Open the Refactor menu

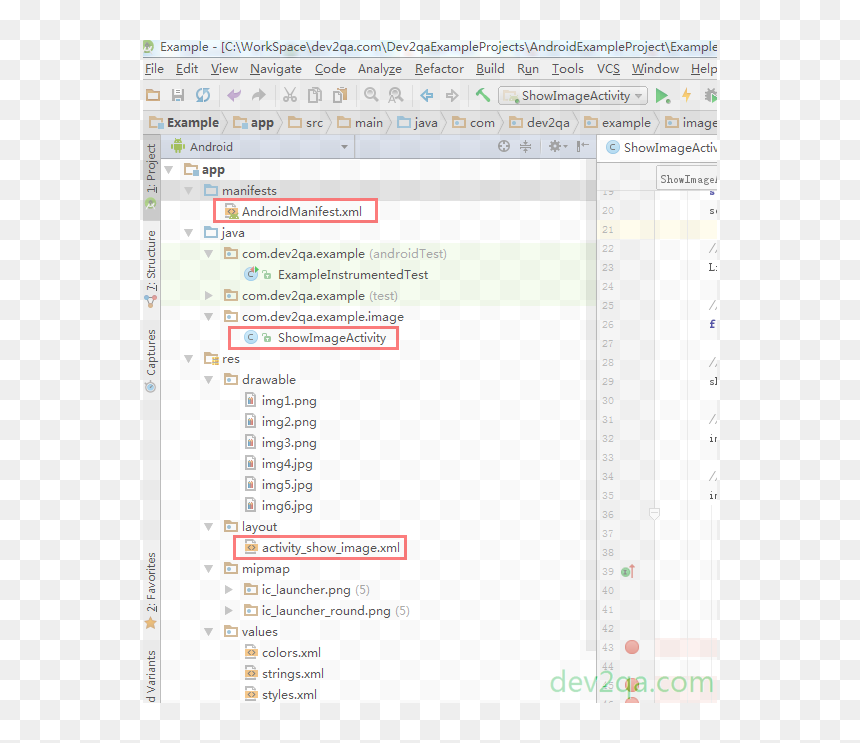point(439,69)
